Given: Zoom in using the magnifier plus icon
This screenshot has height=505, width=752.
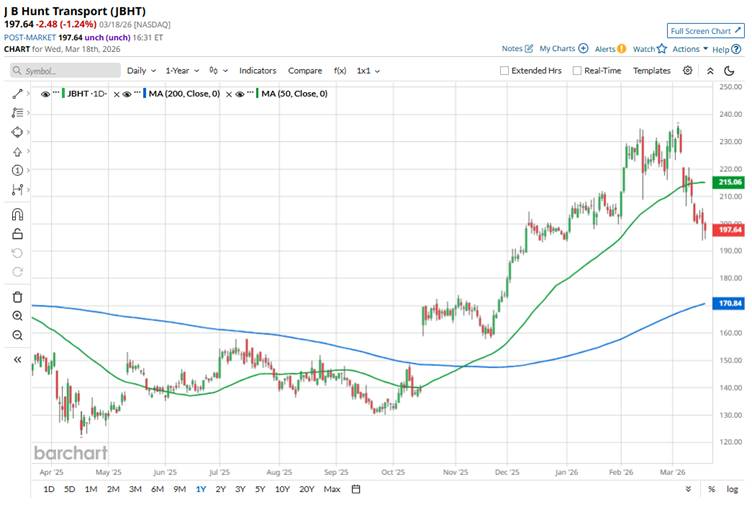Looking at the screenshot, I should (x=17, y=316).
